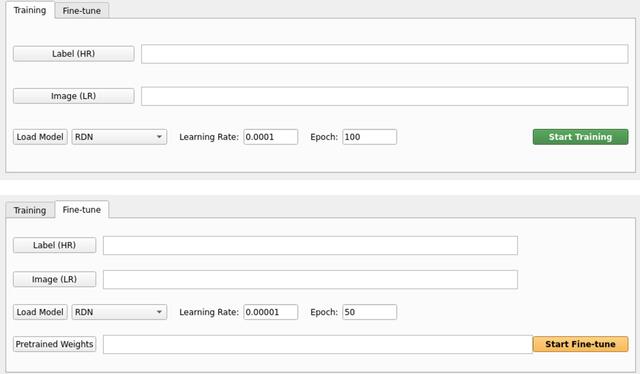
Task: Start Training with the green button
Action: [x=580, y=137]
